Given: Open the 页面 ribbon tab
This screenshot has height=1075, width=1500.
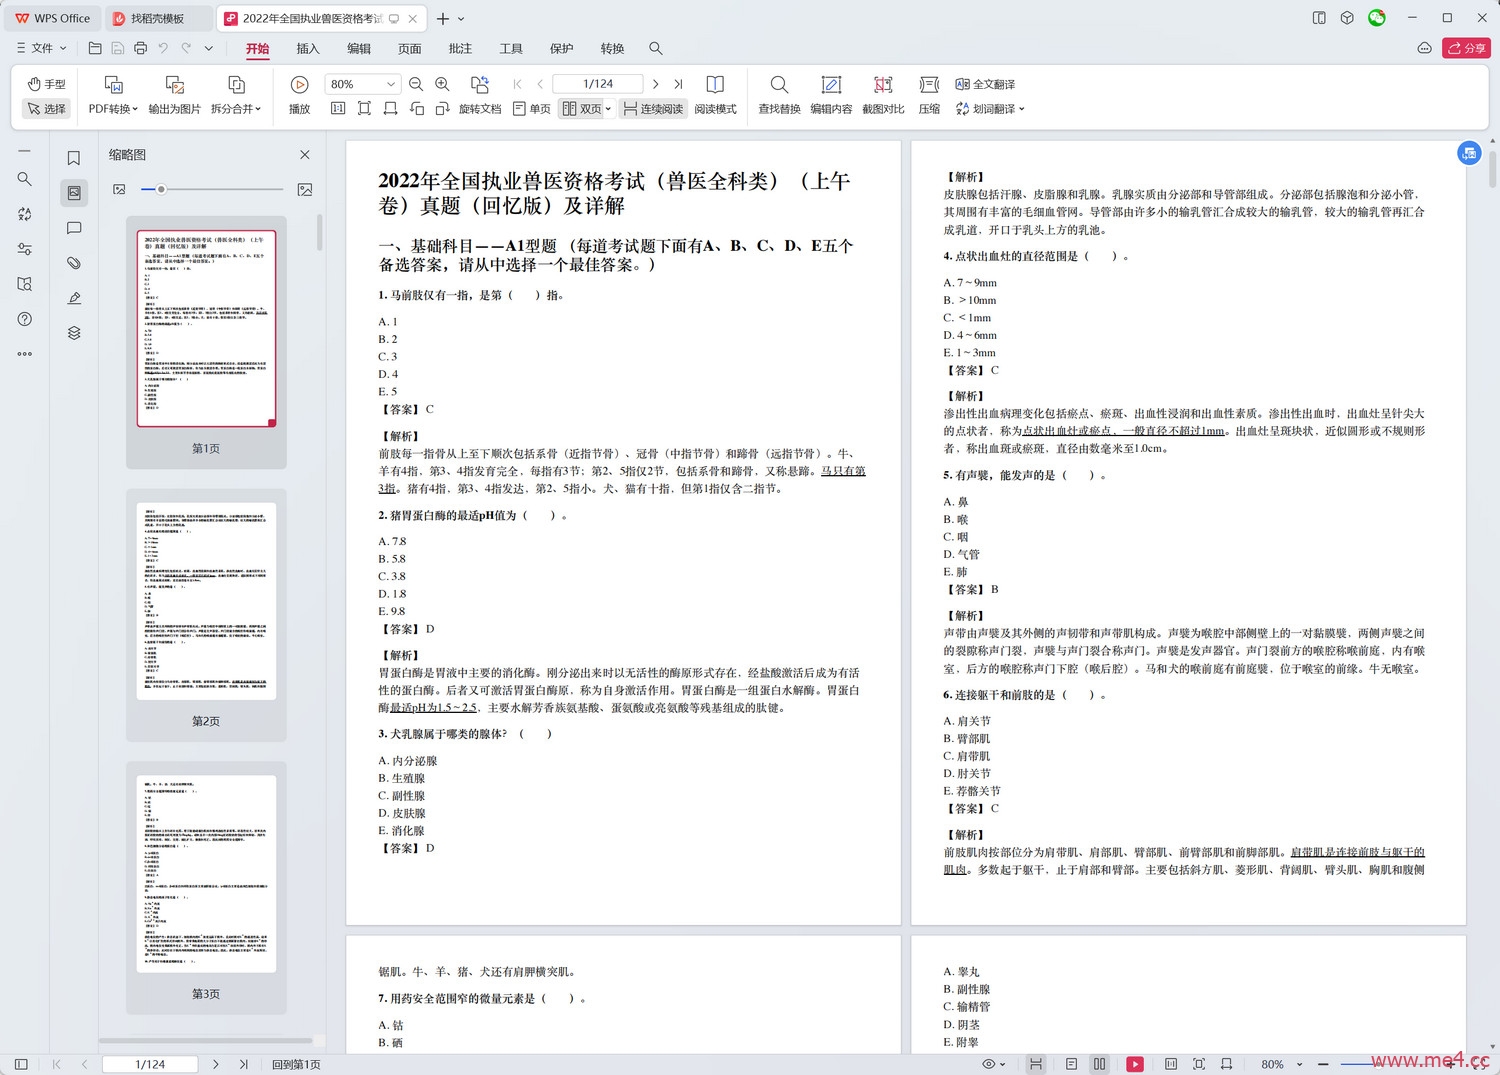Looking at the screenshot, I should [x=409, y=48].
